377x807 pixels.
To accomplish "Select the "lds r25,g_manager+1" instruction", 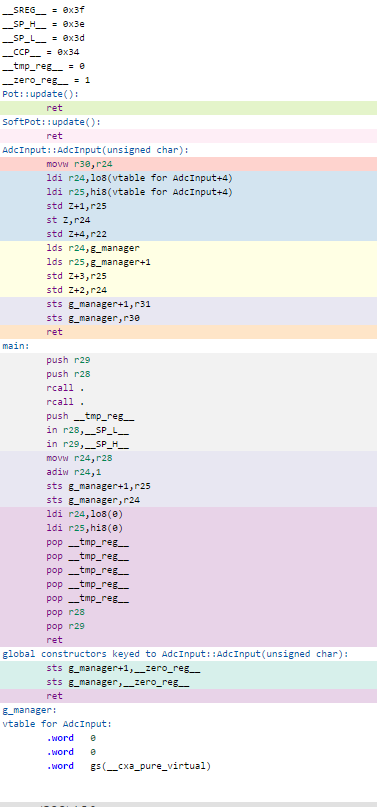I will (98, 262).
